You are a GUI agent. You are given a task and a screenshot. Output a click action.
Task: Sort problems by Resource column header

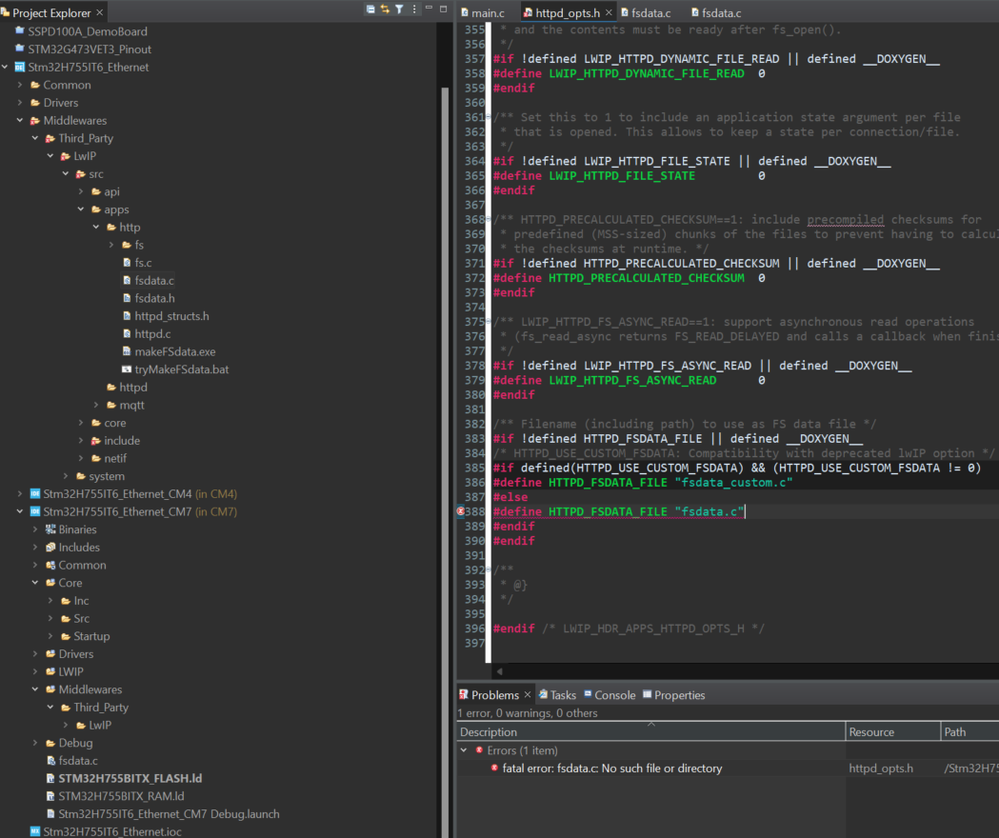(x=871, y=732)
